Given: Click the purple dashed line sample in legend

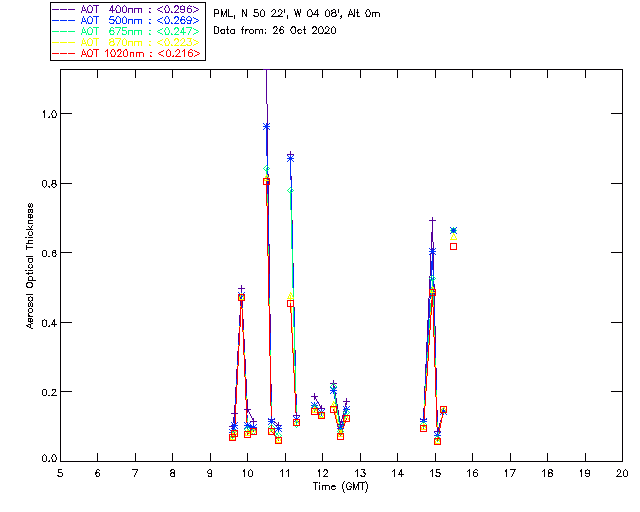Looking at the screenshot, I should (64, 9).
